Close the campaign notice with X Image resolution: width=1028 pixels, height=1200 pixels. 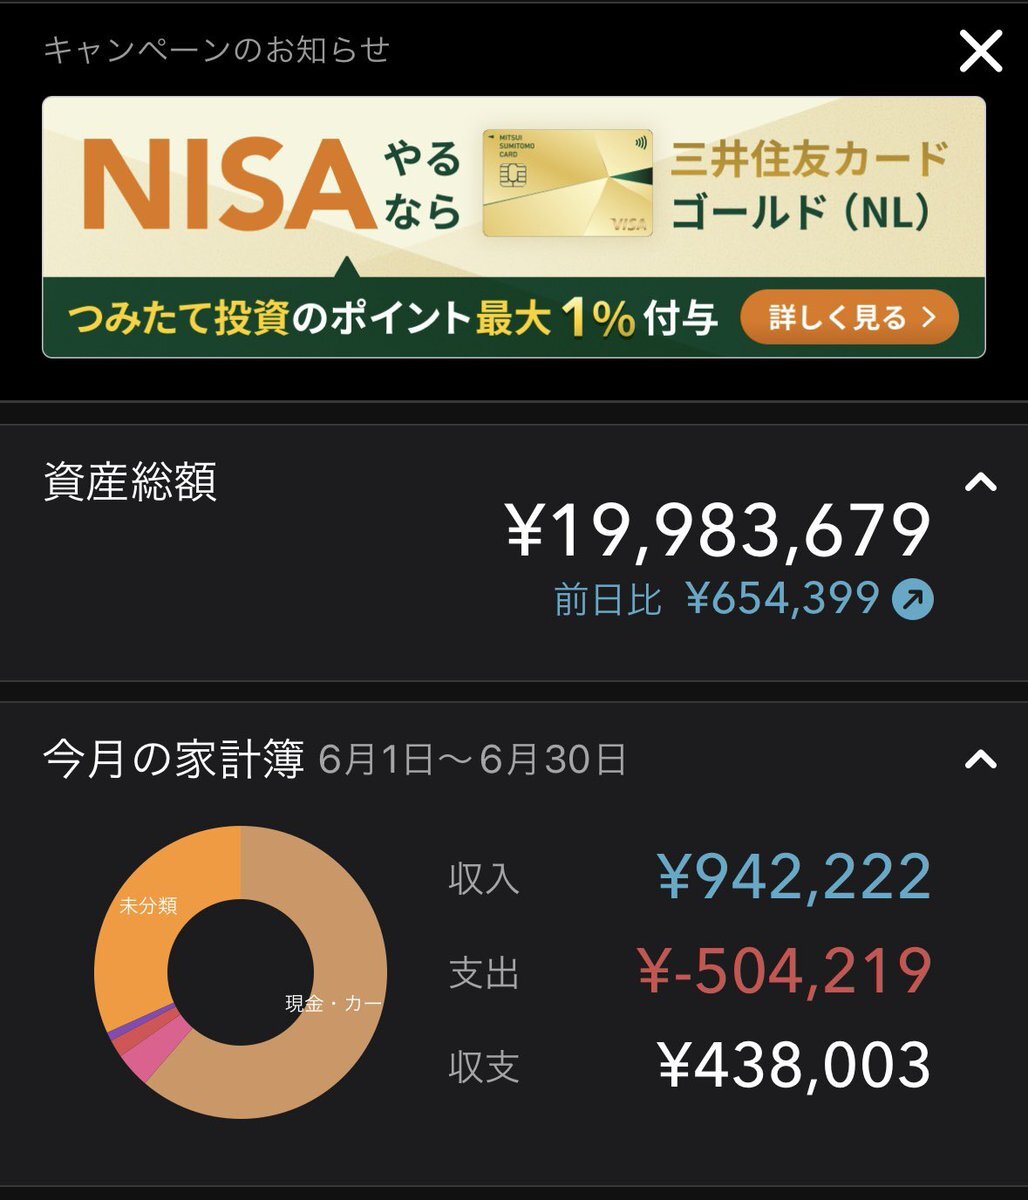[980, 51]
